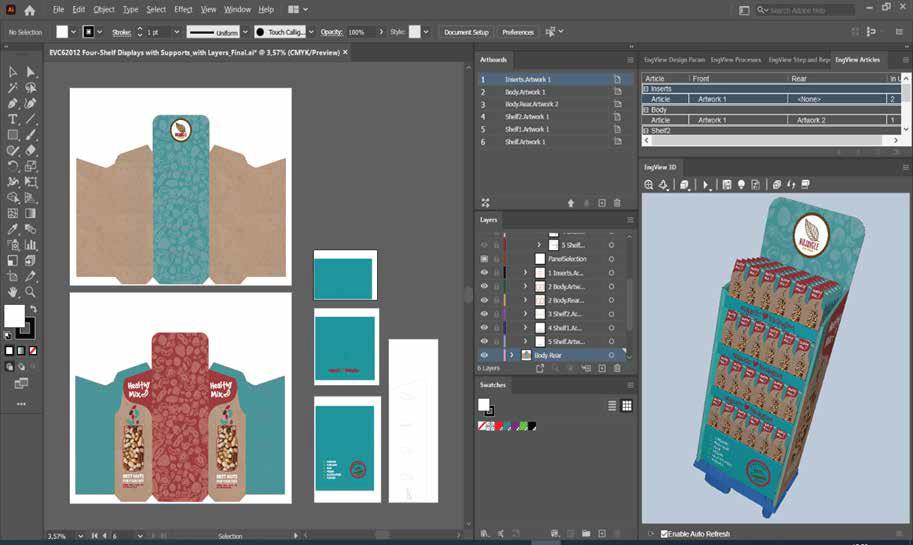Switch to EngView Processes tab
This screenshot has height=545, width=913.
[x=735, y=60]
